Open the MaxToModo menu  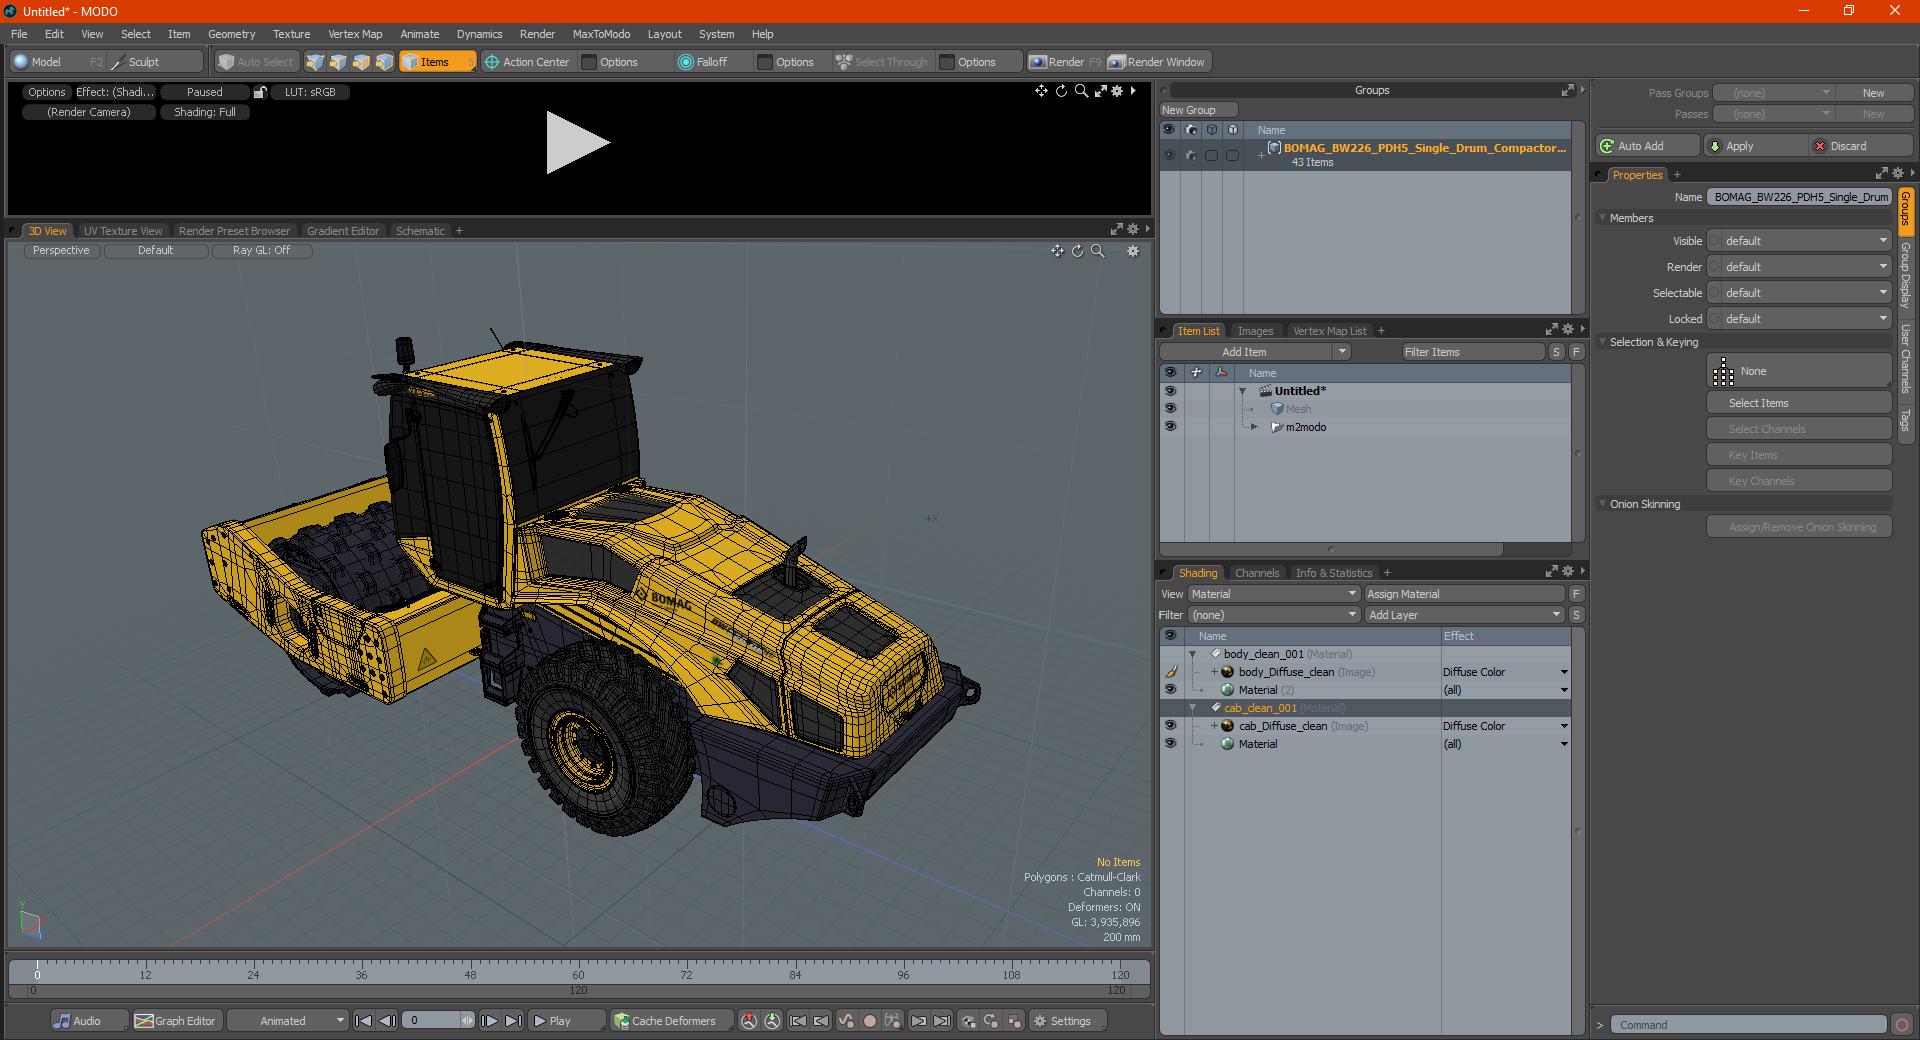(x=601, y=34)
